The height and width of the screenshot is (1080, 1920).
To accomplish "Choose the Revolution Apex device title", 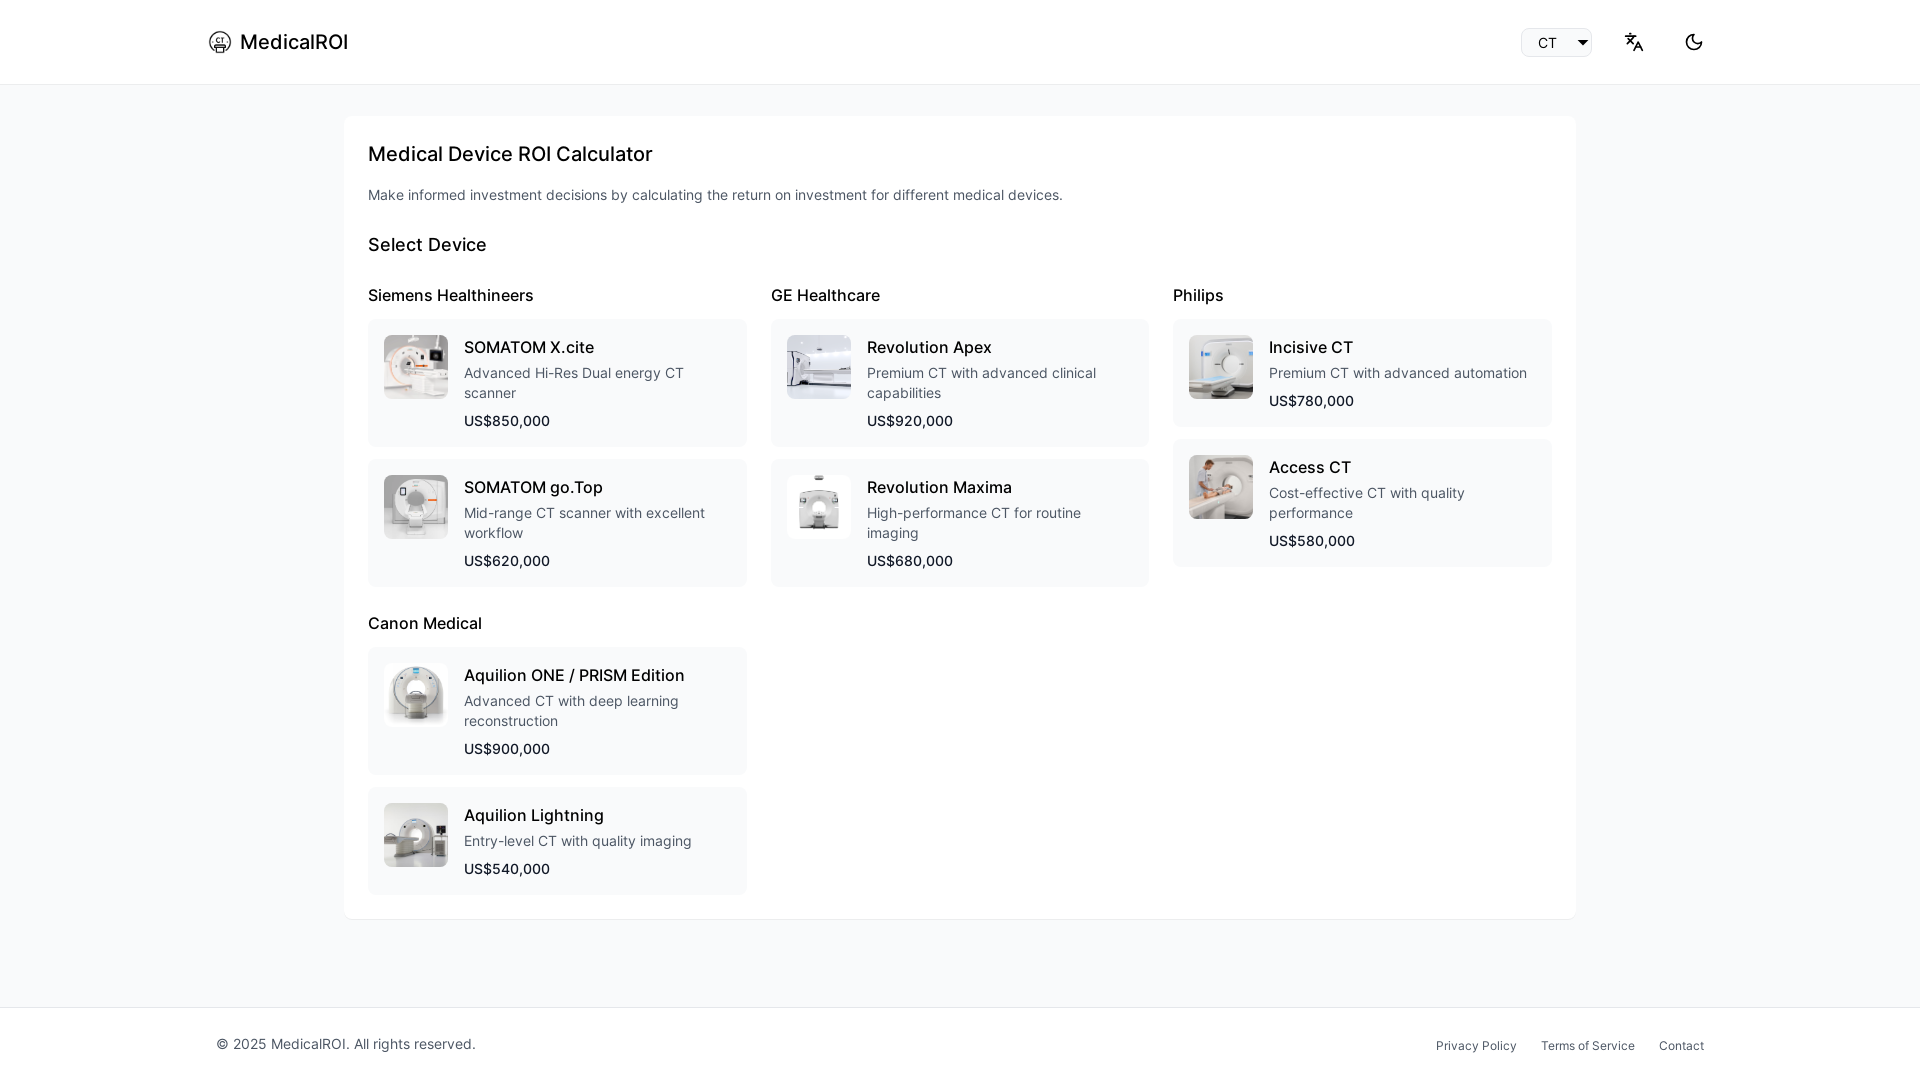I will coord(929,347).
